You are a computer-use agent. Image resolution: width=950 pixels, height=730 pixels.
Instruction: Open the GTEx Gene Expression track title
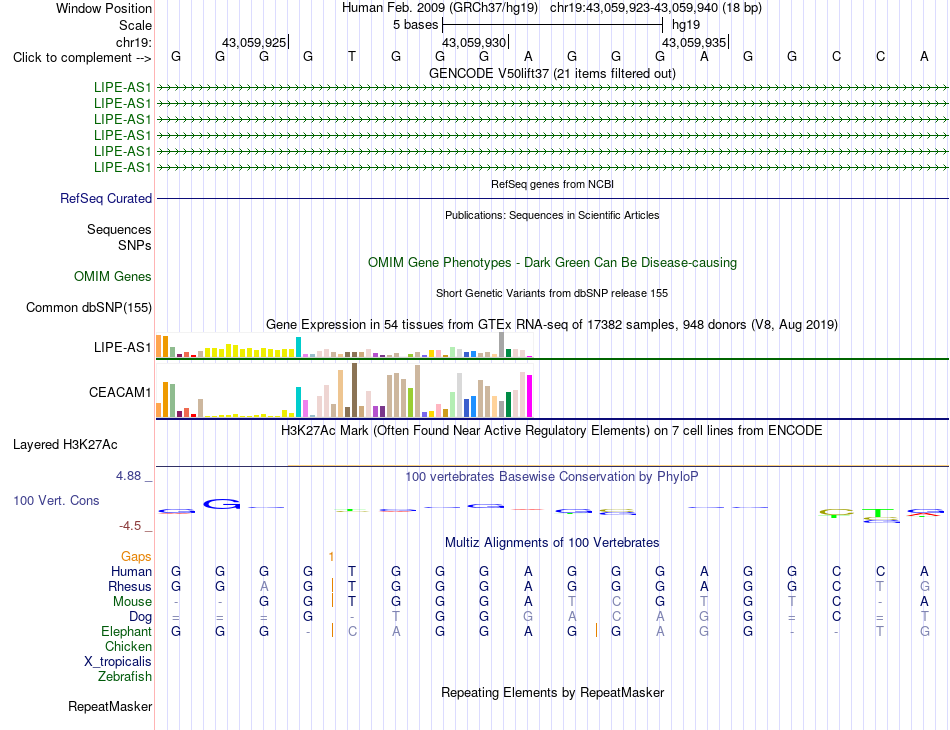(552, 325)
